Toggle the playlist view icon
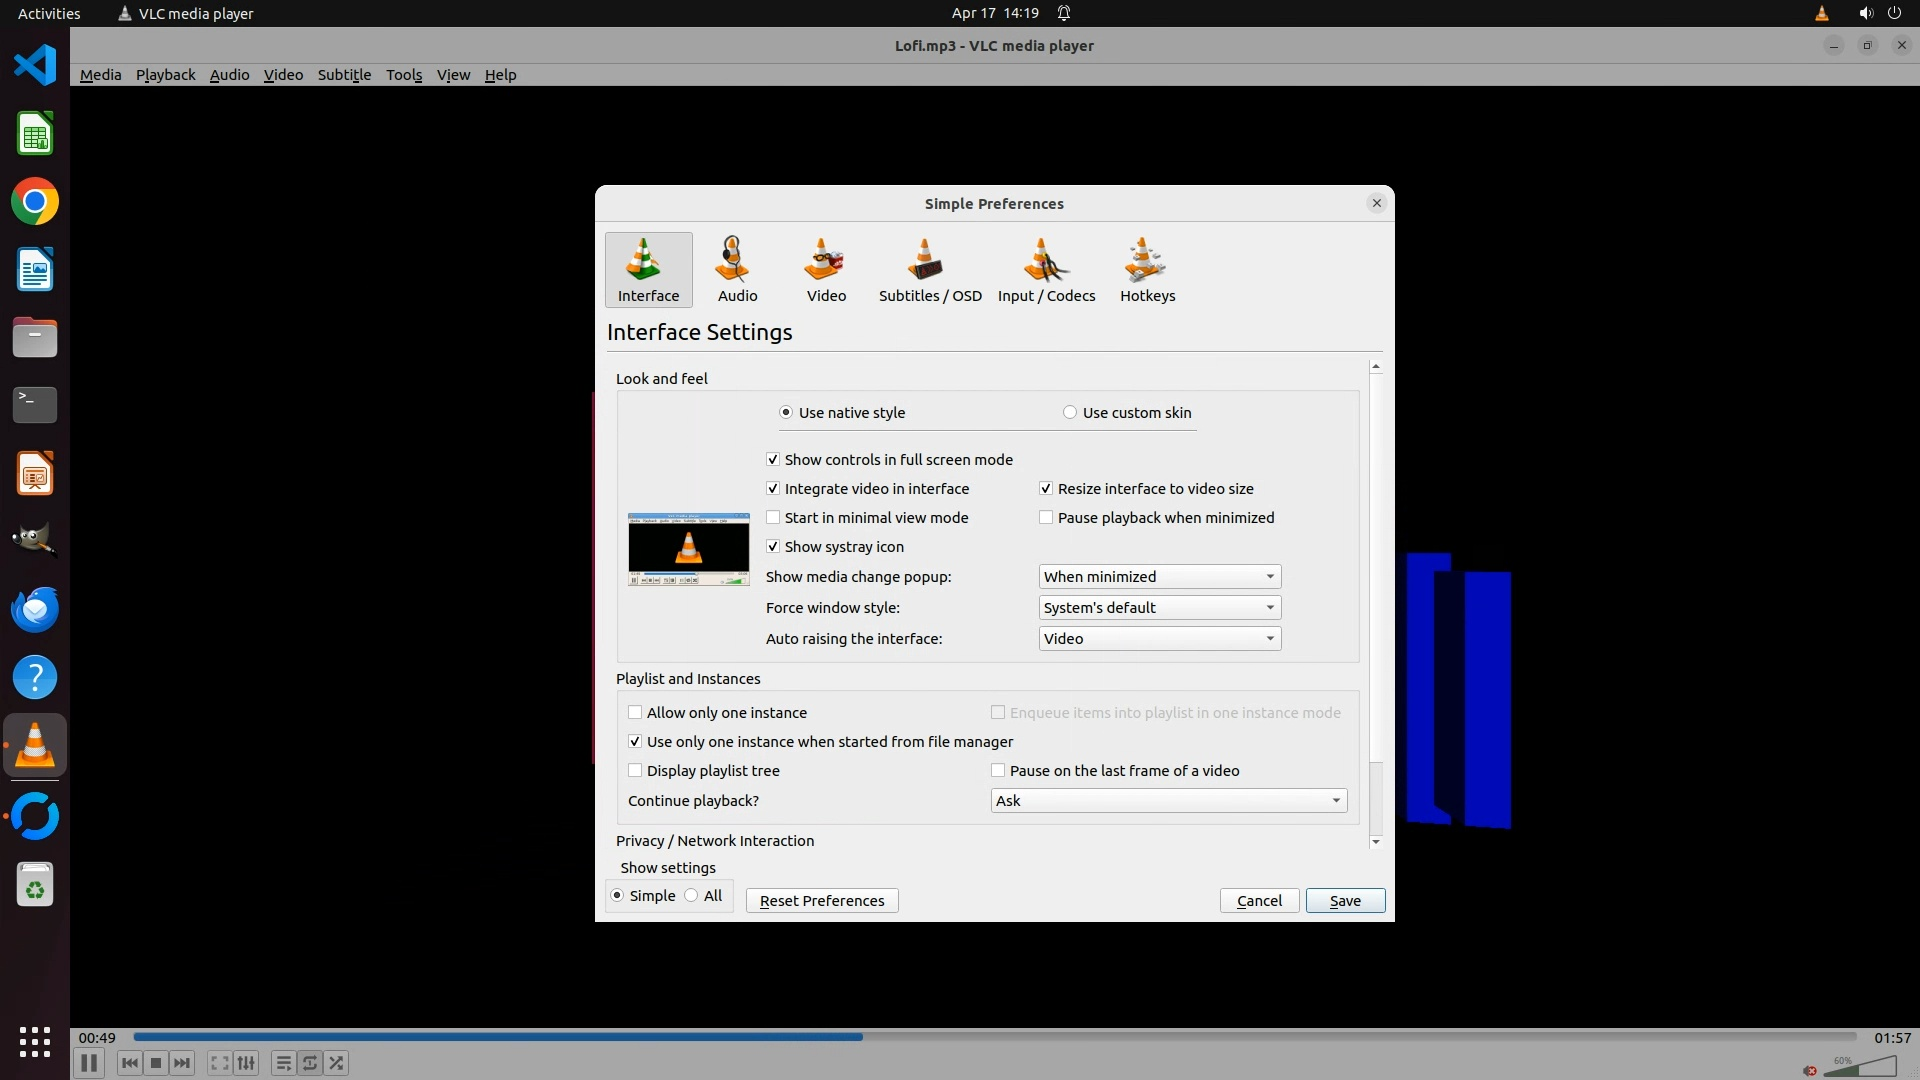Image resolution: width=1920 pixels, height=1080 pixels. tap(283, 1063)
